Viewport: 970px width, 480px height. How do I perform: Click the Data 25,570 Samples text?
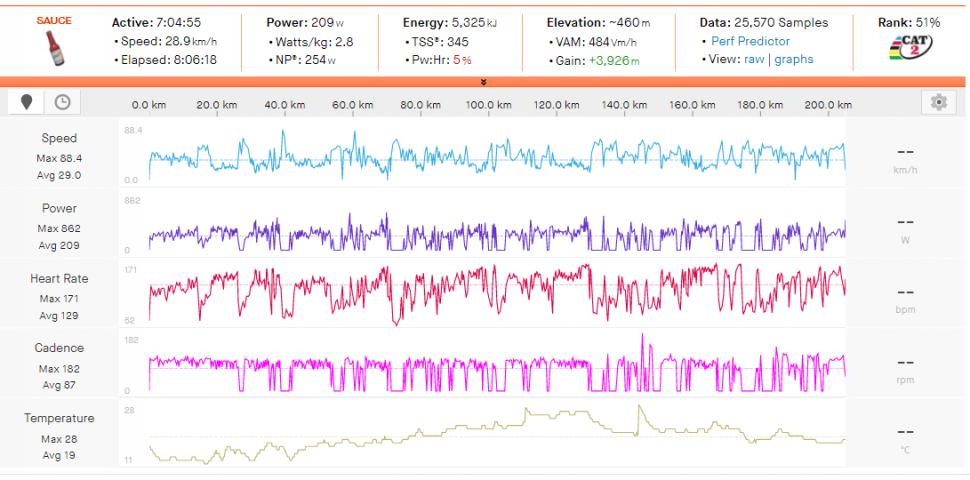pyautogui.click(x=764, y=23)
